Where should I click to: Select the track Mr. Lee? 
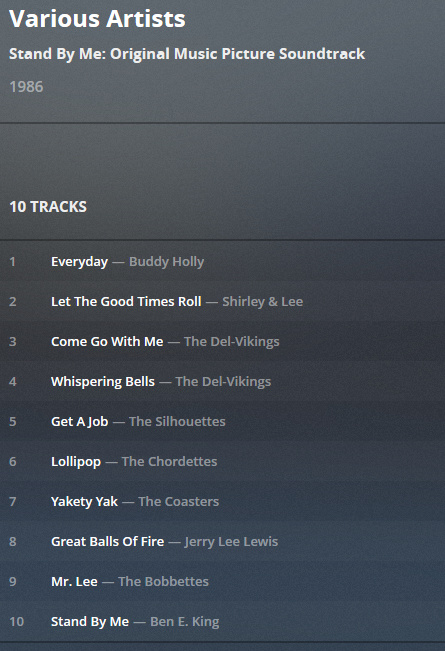[x=74, y=581]
